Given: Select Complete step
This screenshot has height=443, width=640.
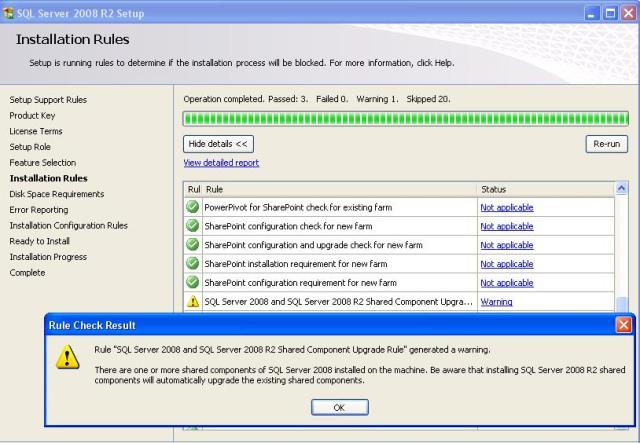Looking at the screenshot, I should pos(27,272).
